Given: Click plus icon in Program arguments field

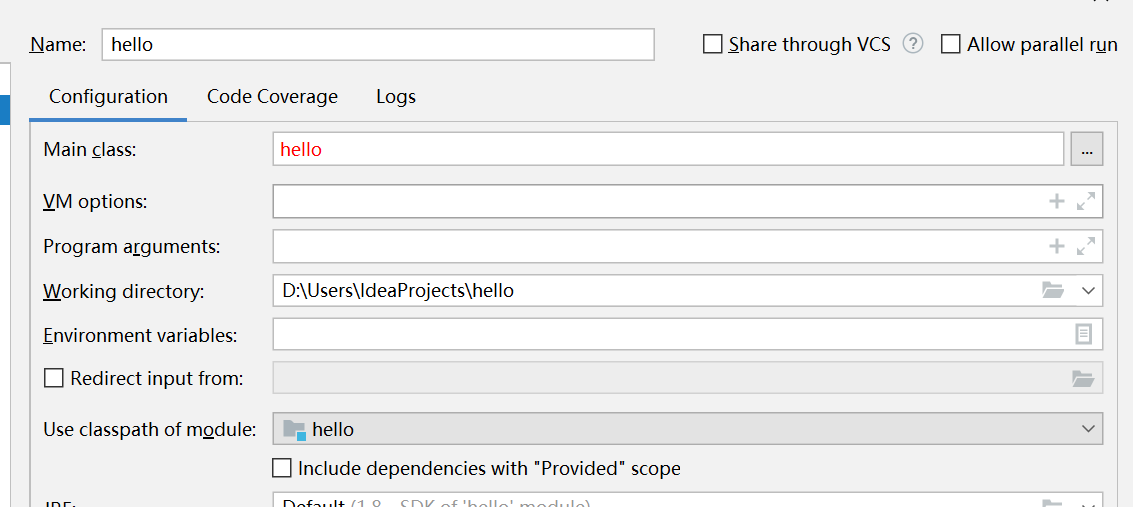Looking at the screenshot, I should coord(1056,247).
